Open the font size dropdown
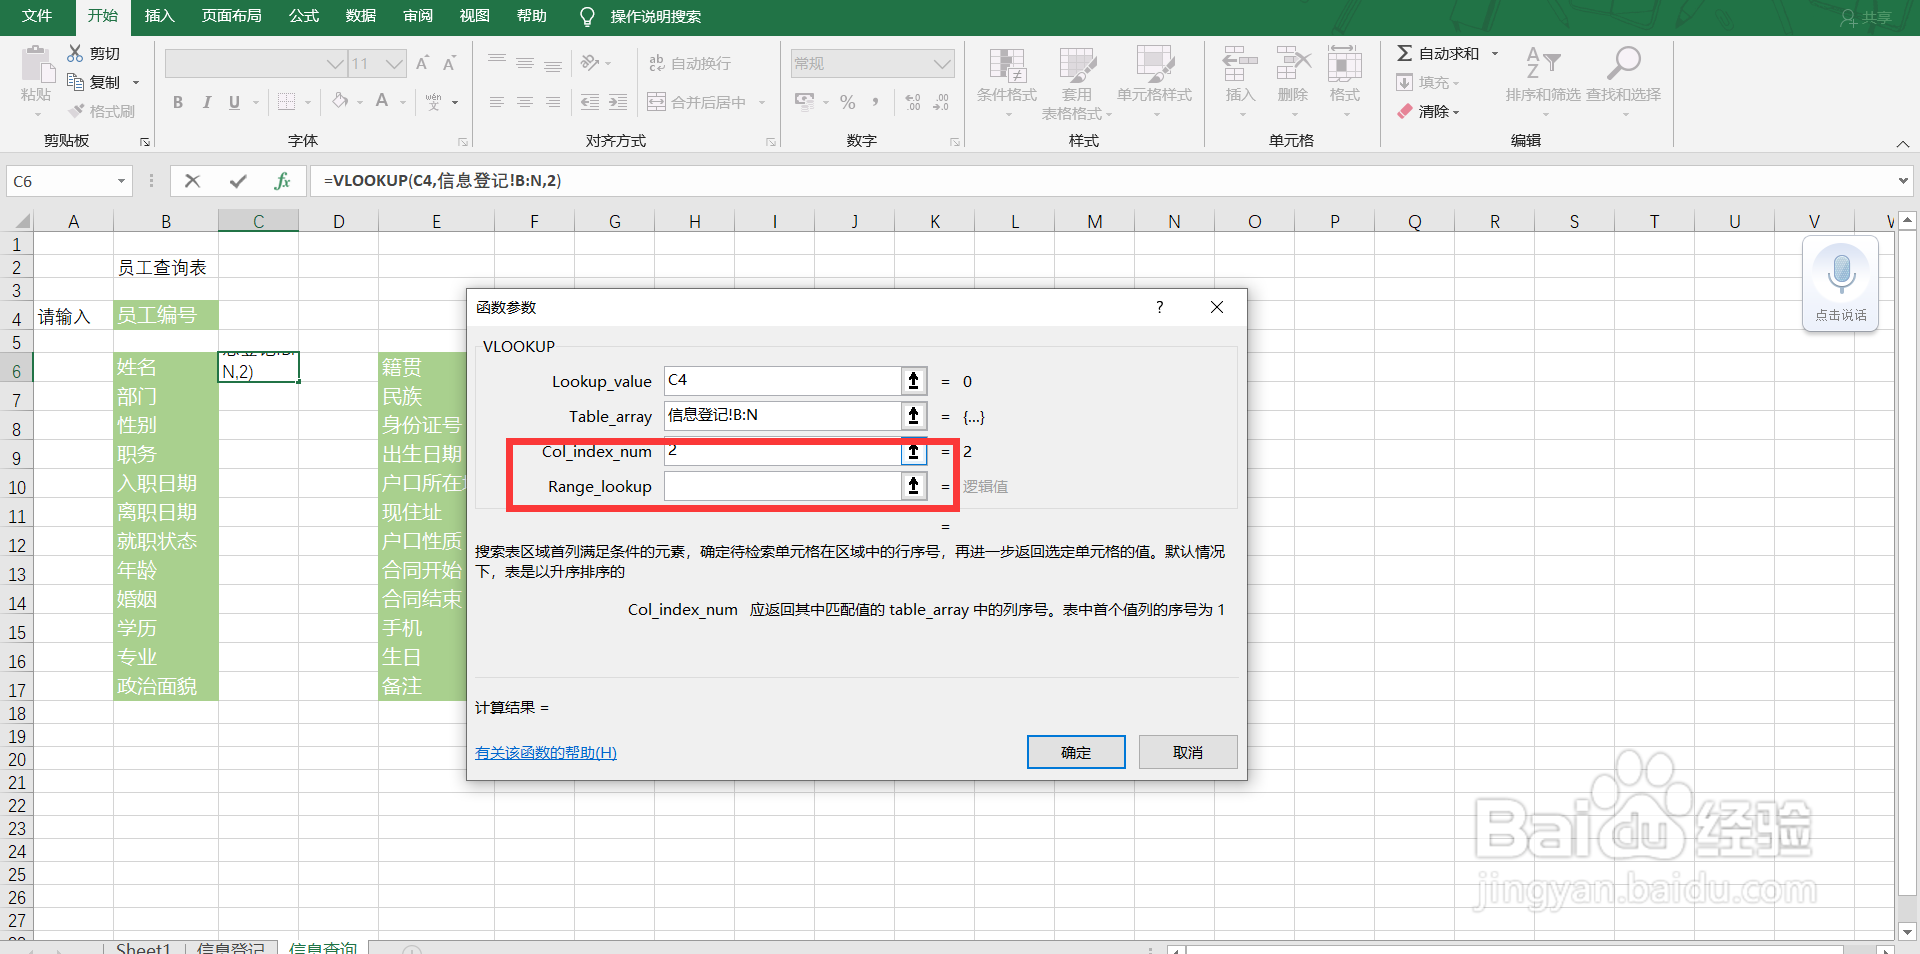1920x954 pixels. [x=394, y=63]
